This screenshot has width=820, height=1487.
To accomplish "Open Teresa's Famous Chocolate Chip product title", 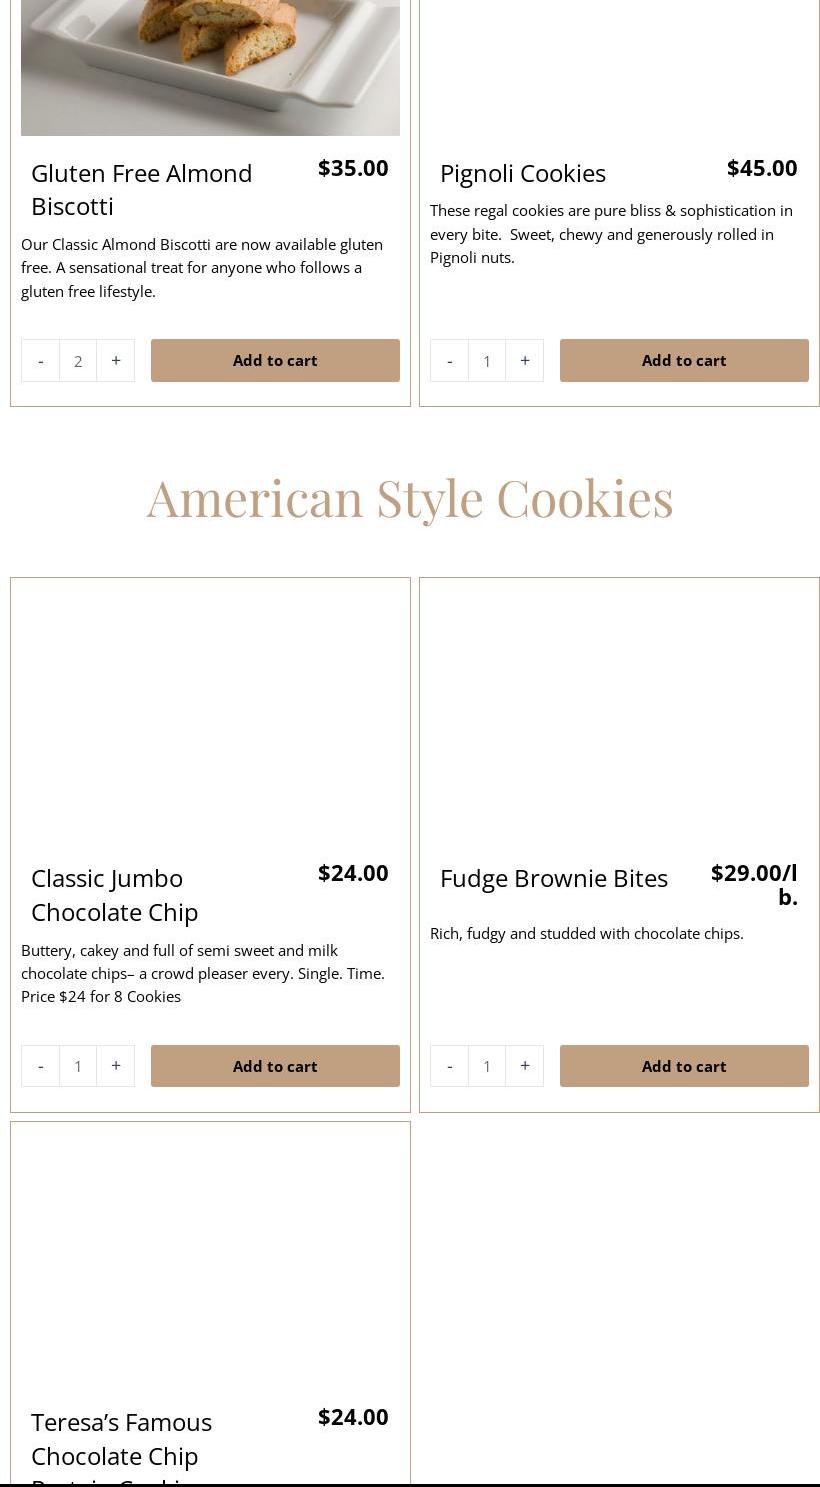I will coord(121,1438).
